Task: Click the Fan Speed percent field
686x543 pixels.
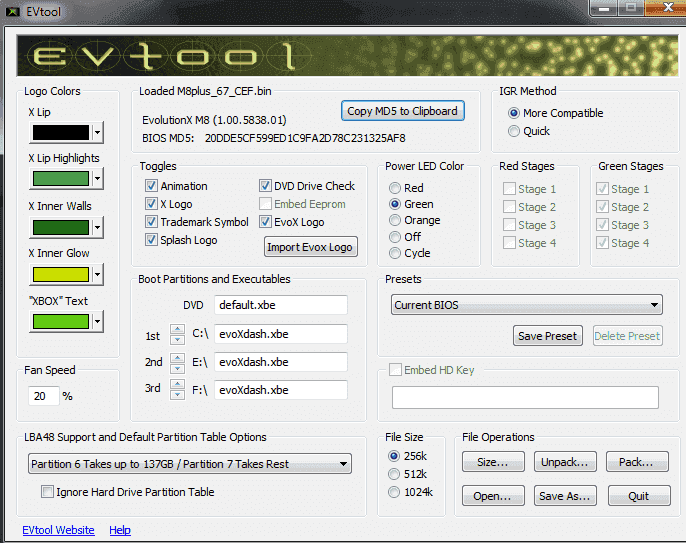Action: [43, 396]
